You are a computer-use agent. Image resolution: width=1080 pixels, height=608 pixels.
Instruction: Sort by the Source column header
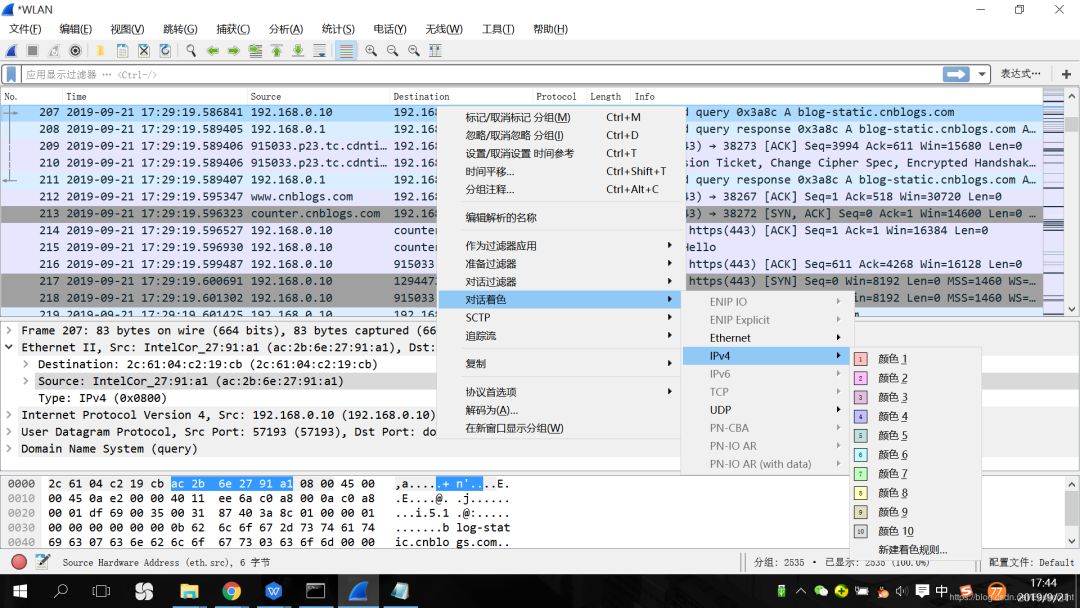[x=318, y=96]
